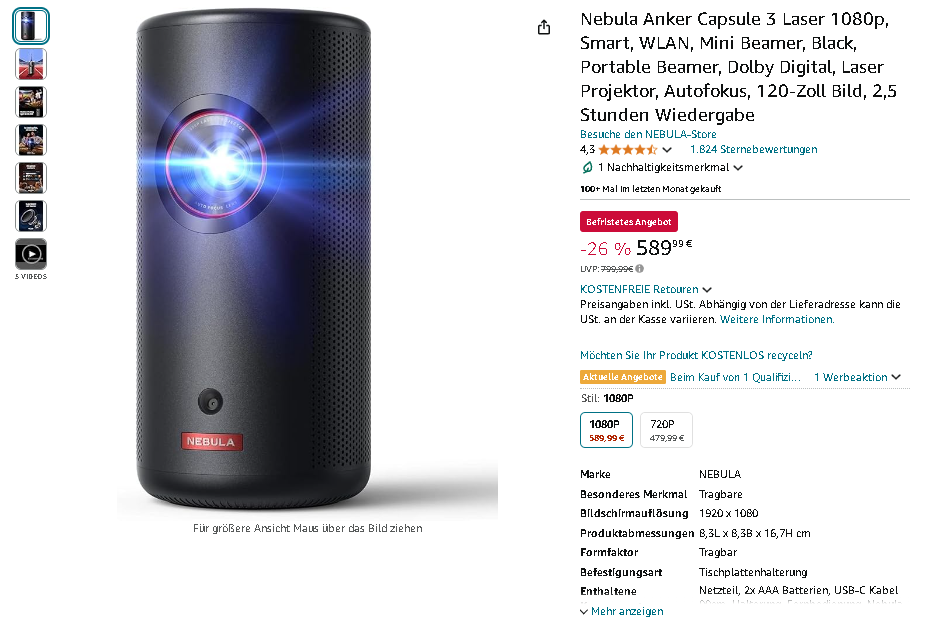Click the star rating icons
The image size is (925, 621).
628,150
